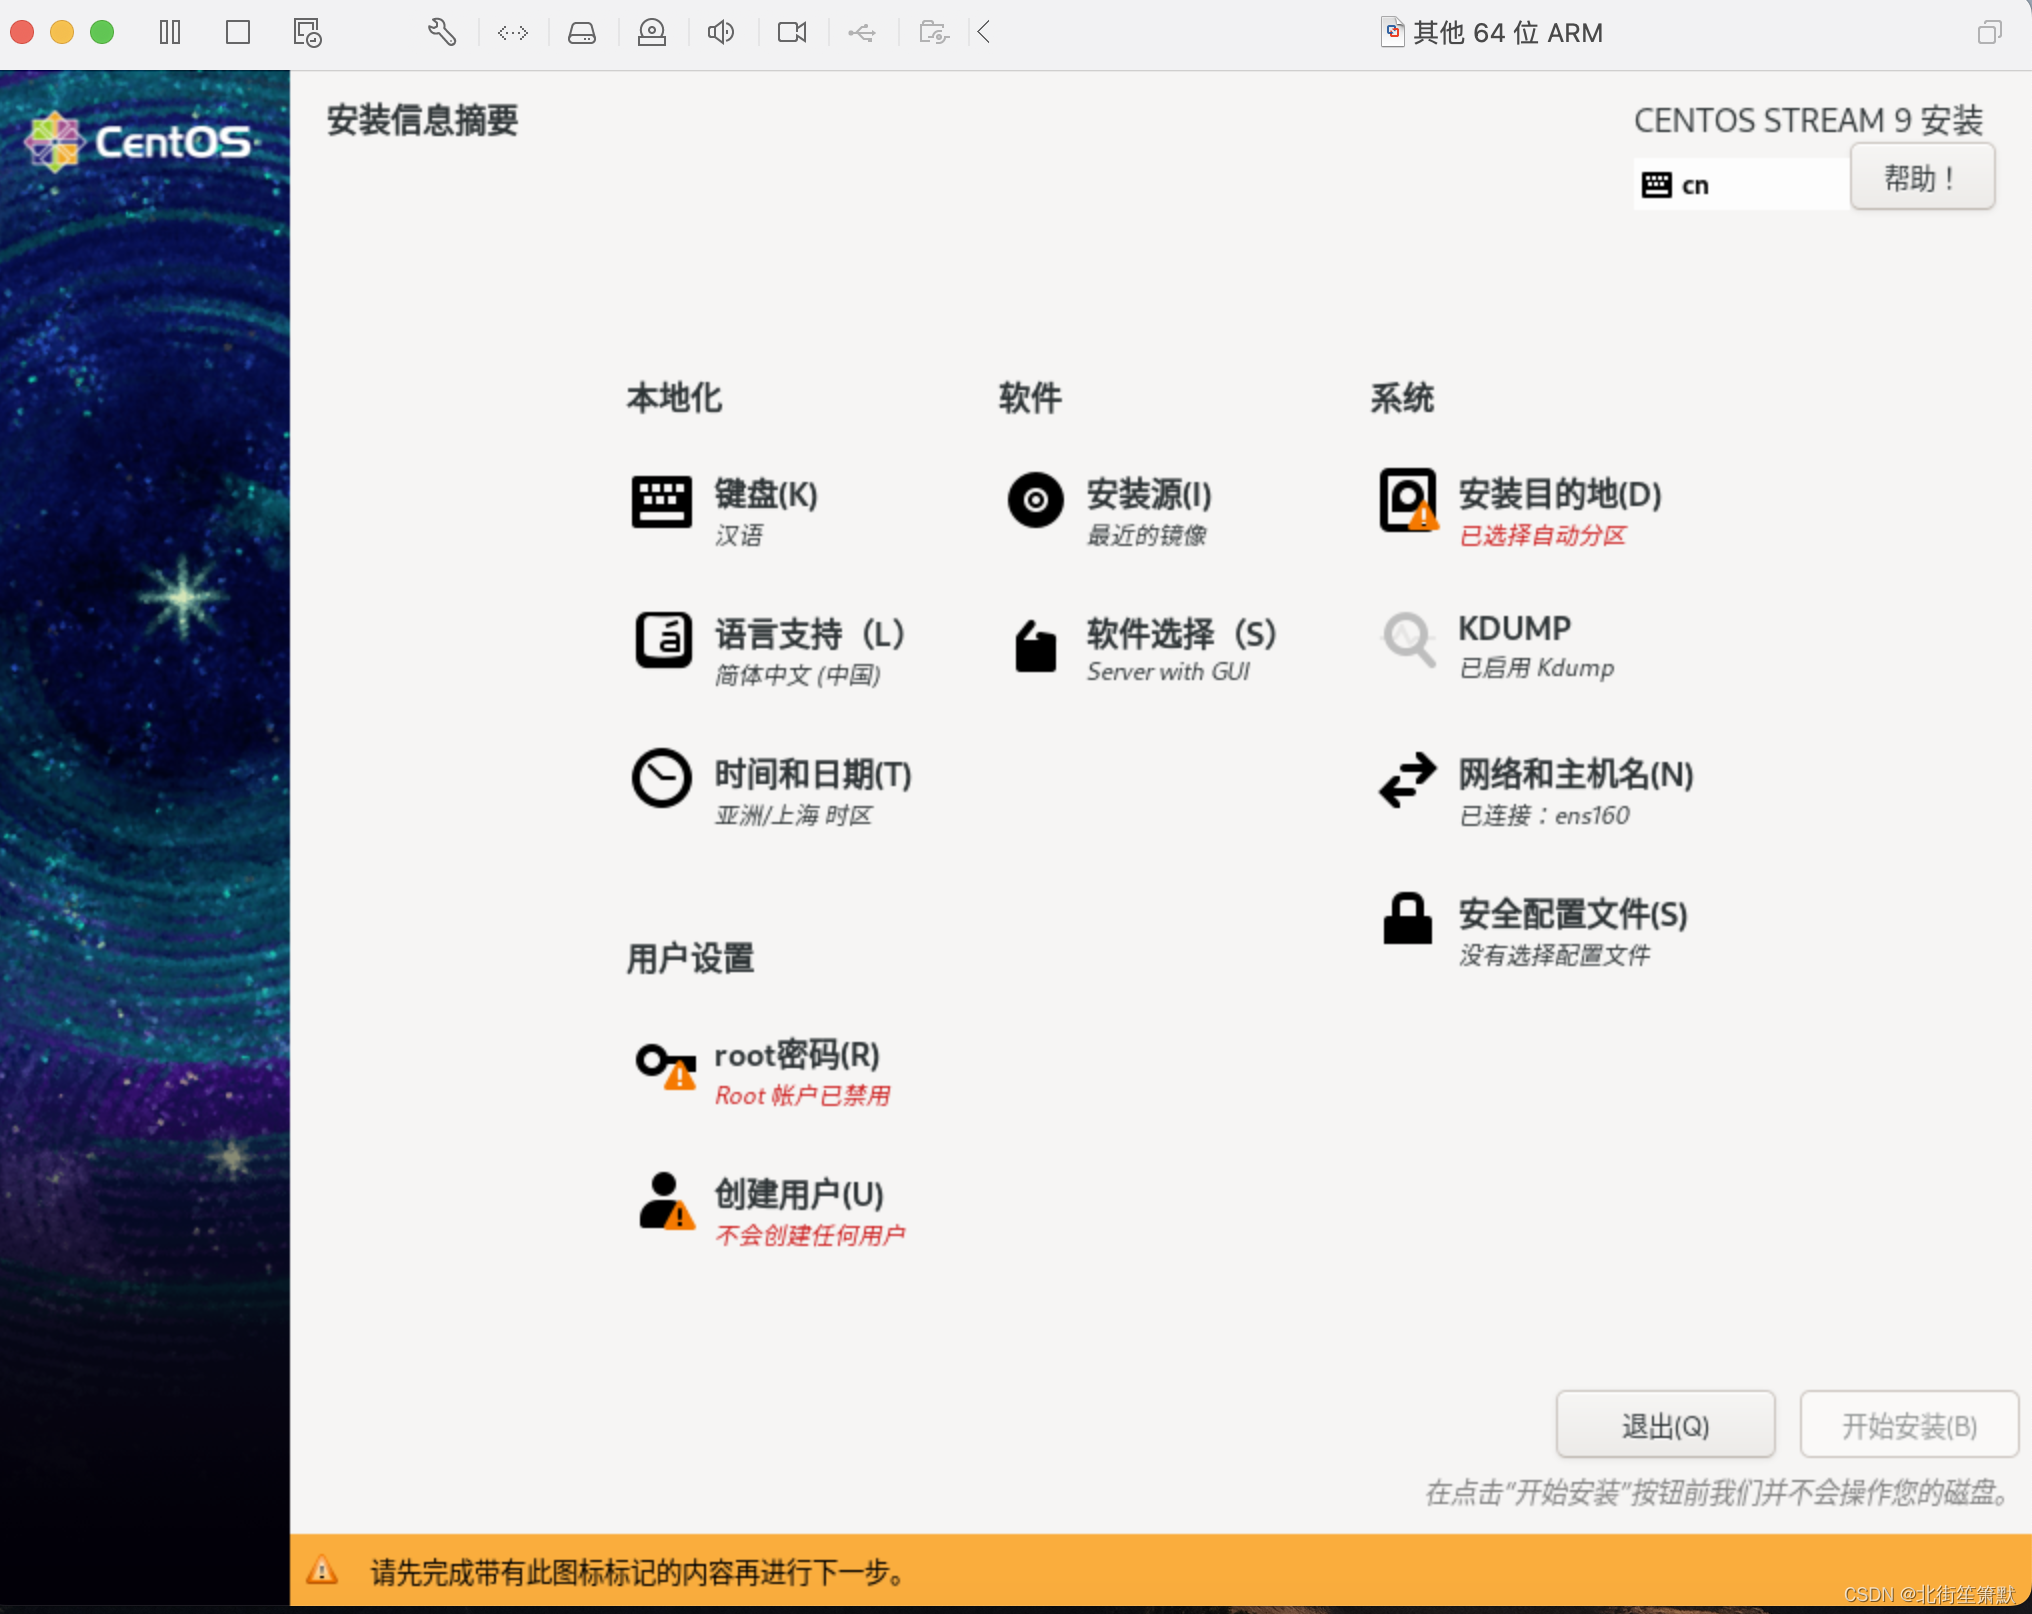
Task: Click the Begin Installation (开始安装(B)) button
Action: click(x=1909, y=1425)
